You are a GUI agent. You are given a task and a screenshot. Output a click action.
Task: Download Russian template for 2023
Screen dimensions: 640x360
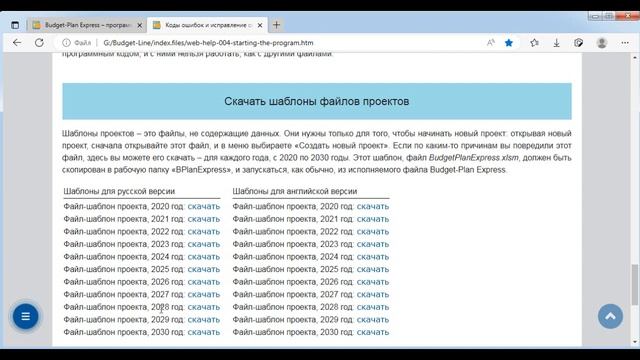coord(204,244)
